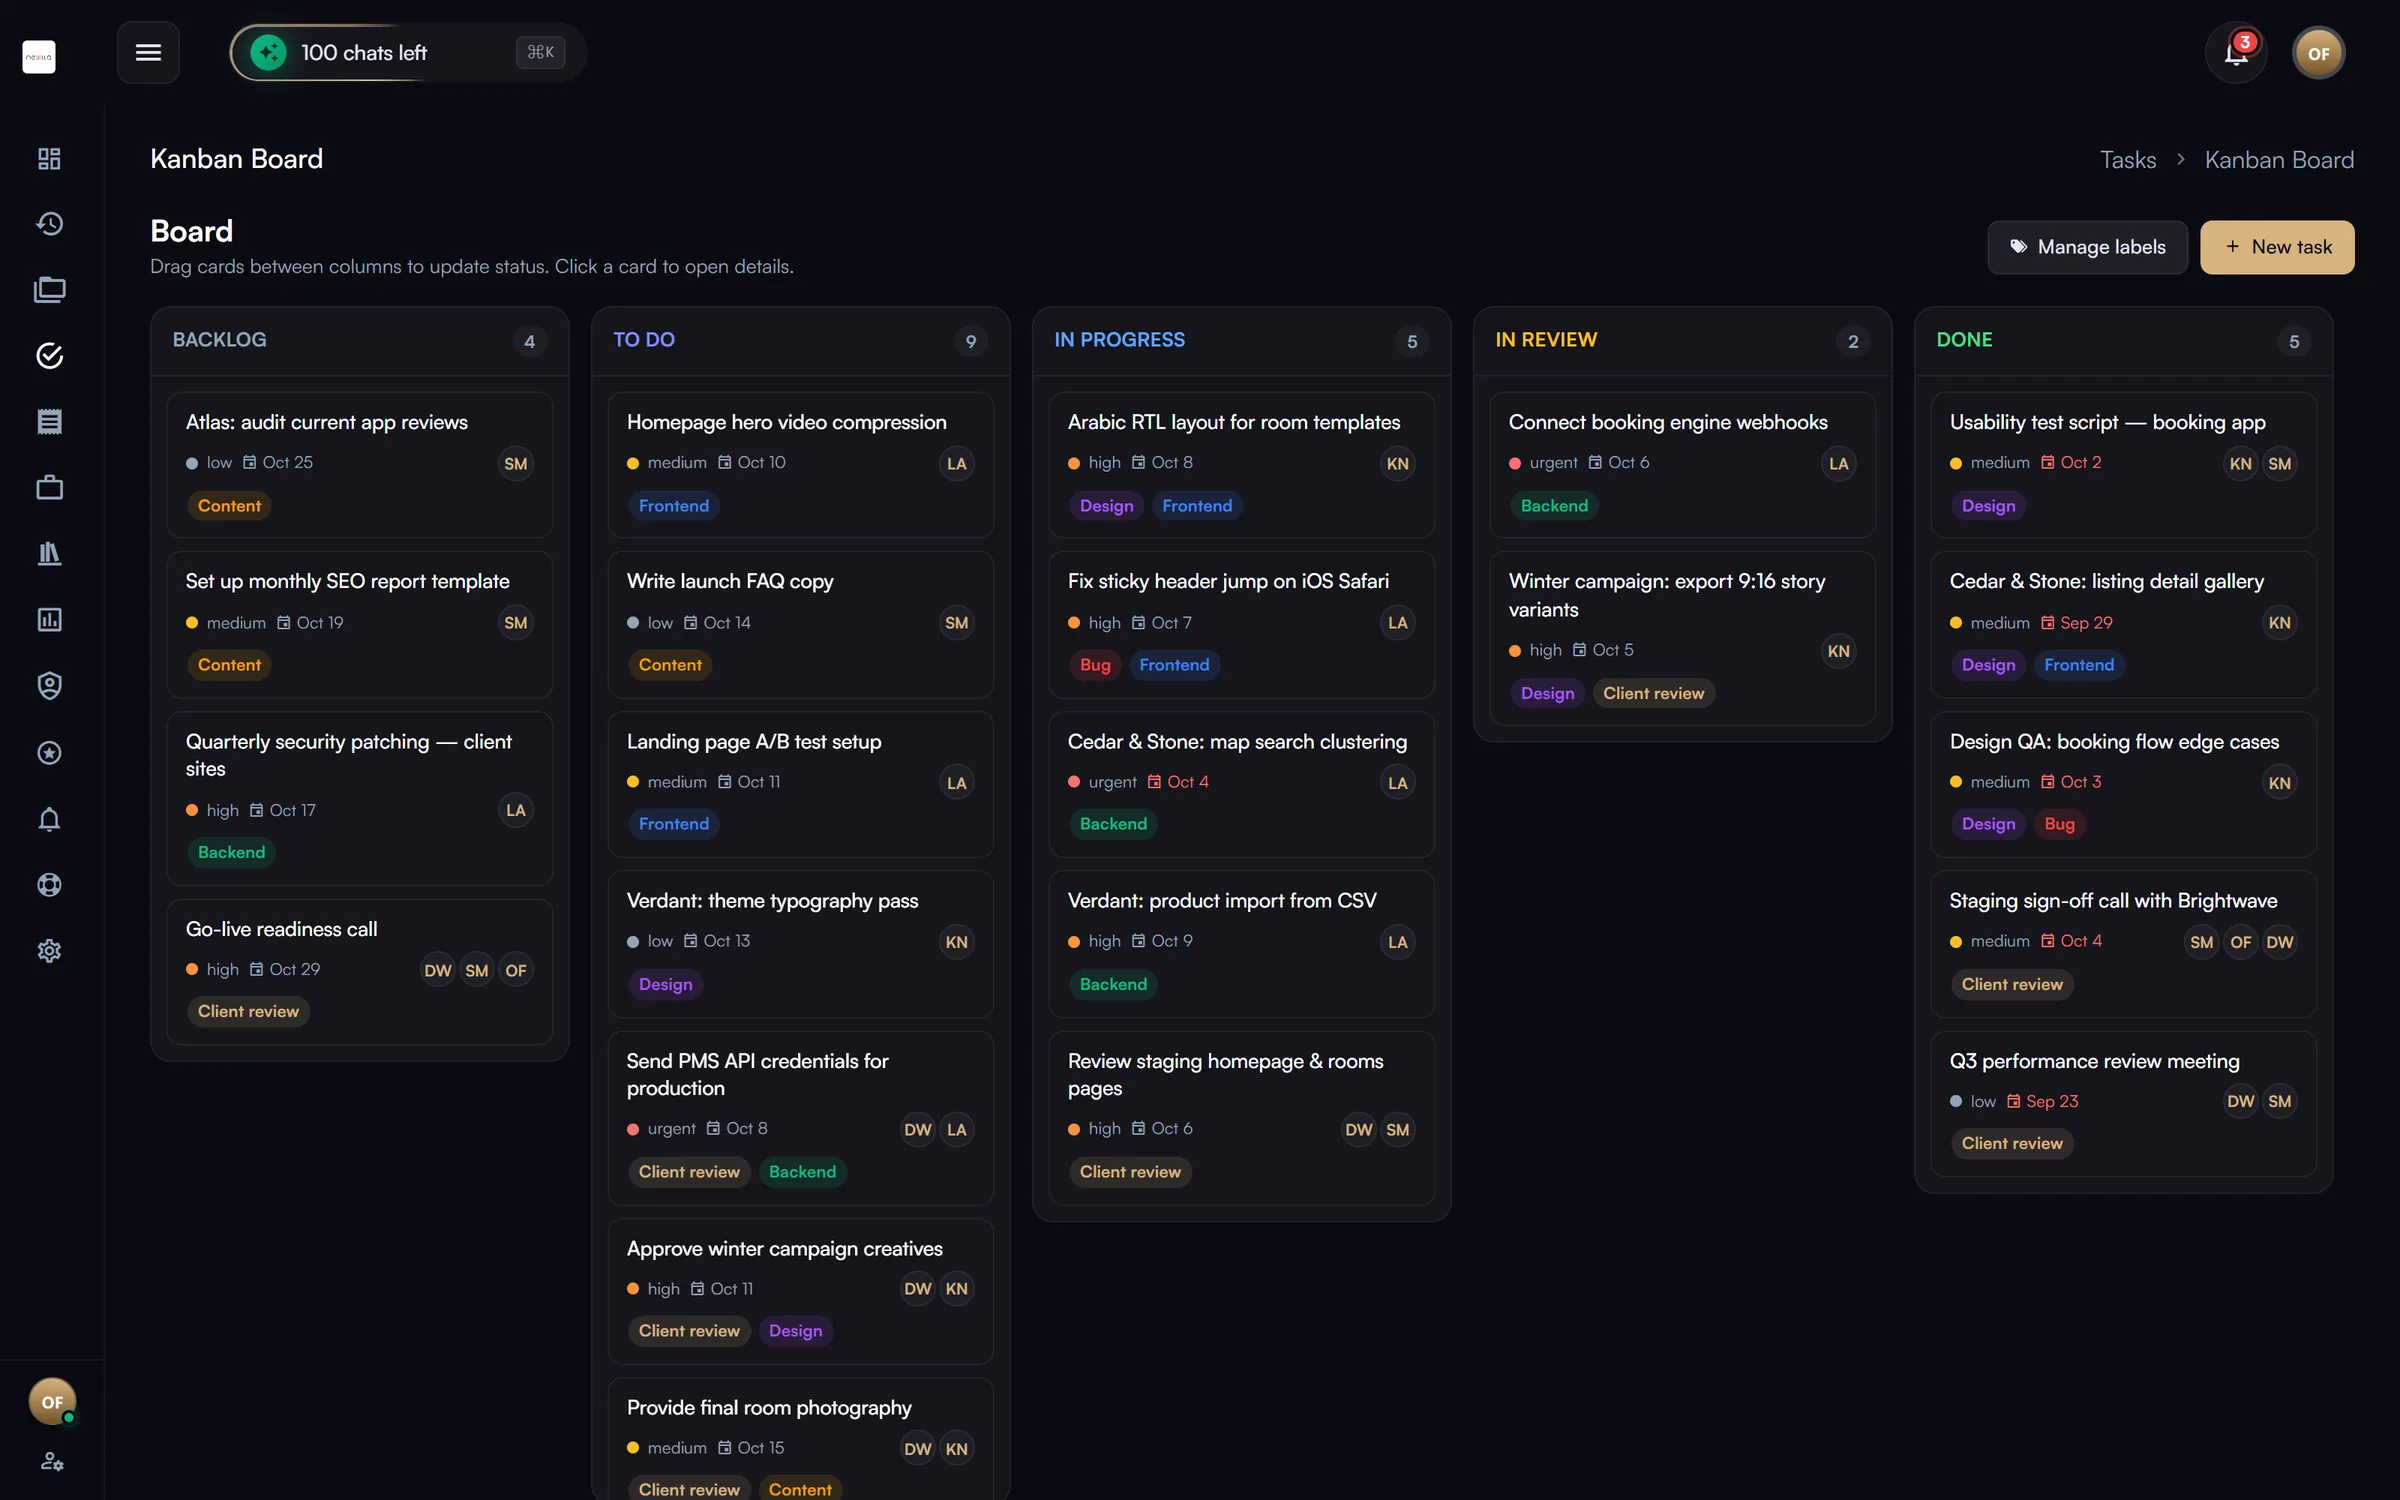The height and width of the screenshot is (1500, 2400).
Task: Open the Go-live readiness call card
Action: 360,971
